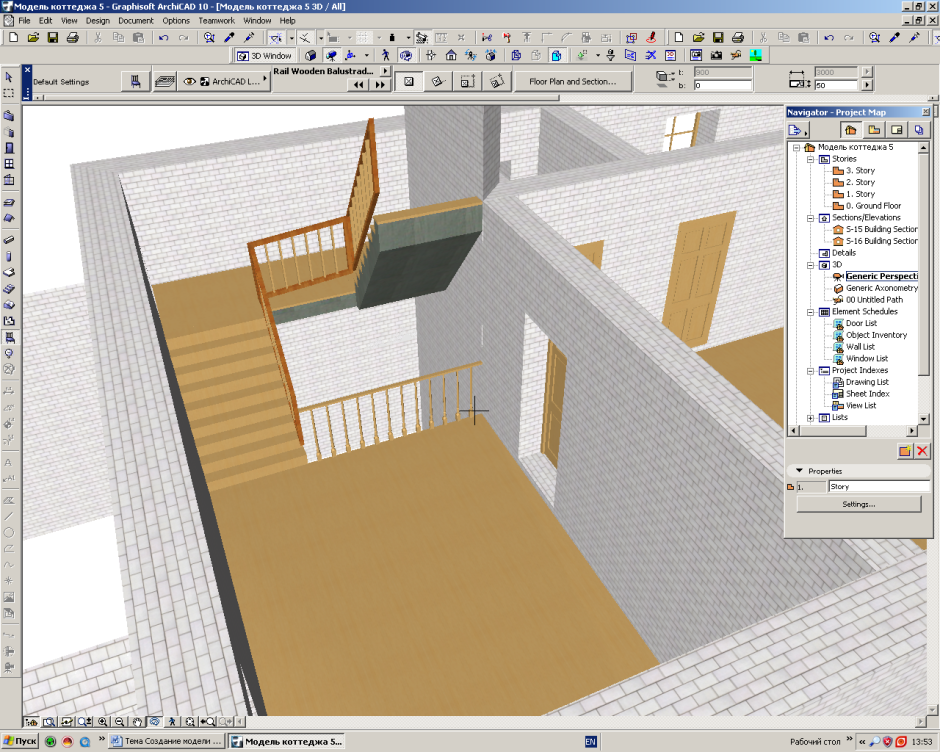Click the Fit in Window icon at bottom
Viewport: 940px width, 752px height.
click(190, 722)
